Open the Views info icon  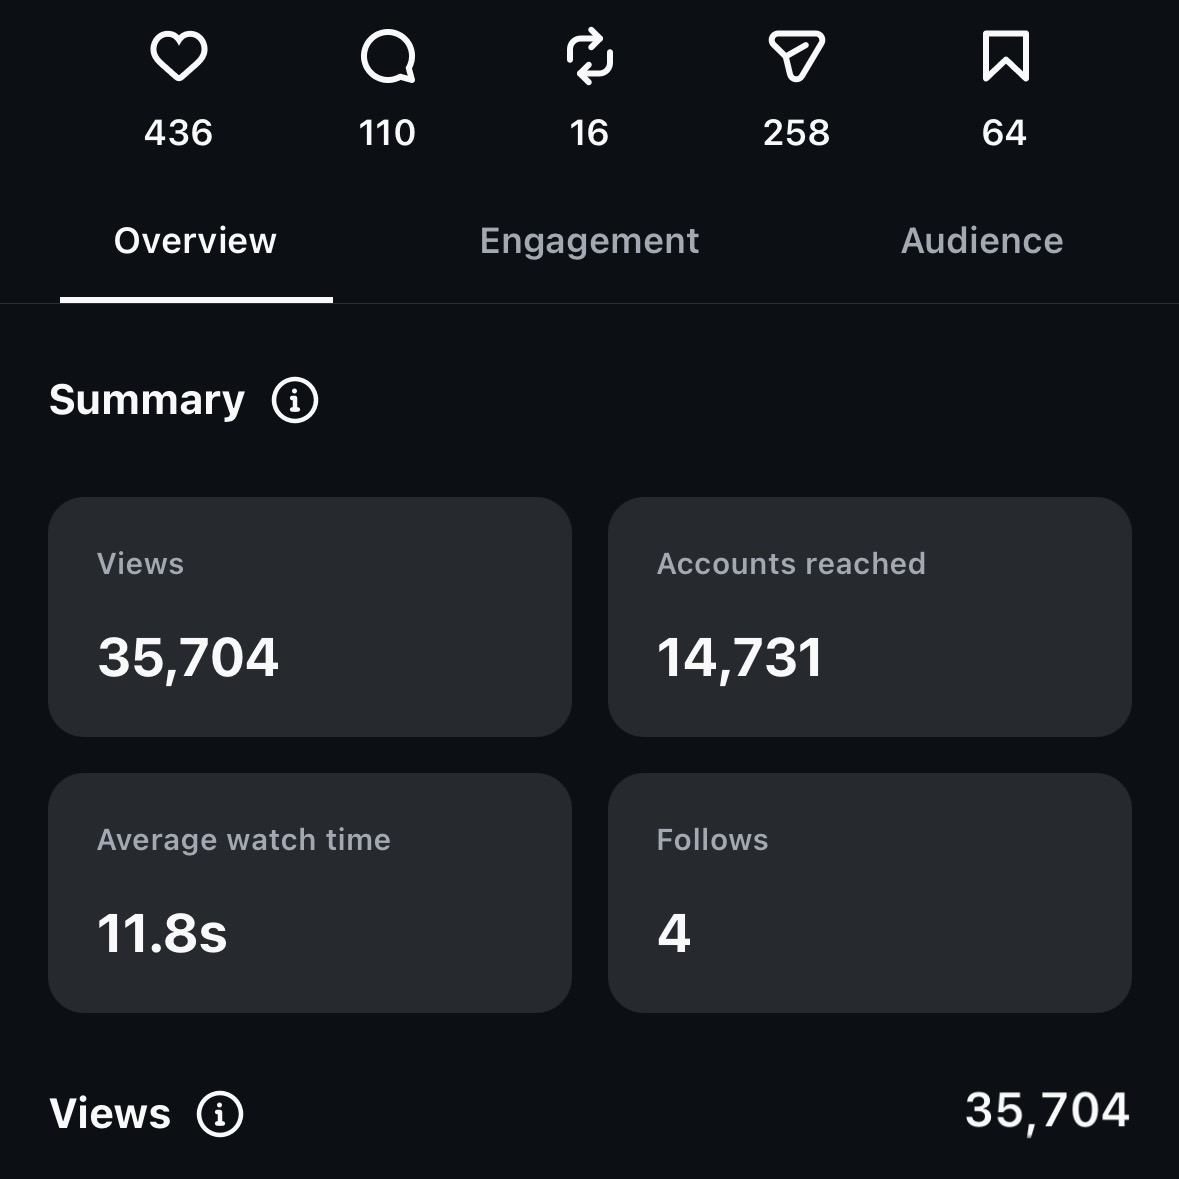pyautogui.click(x=220, y=1114)
